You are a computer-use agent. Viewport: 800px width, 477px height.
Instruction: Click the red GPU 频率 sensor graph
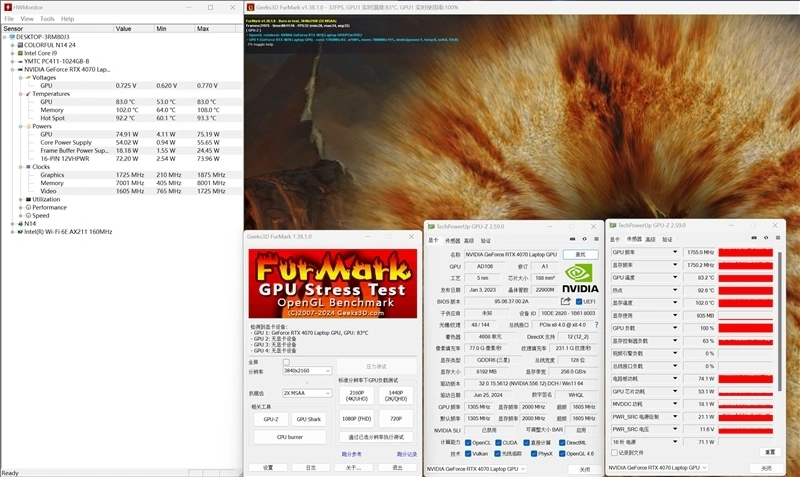coord(745,253)
